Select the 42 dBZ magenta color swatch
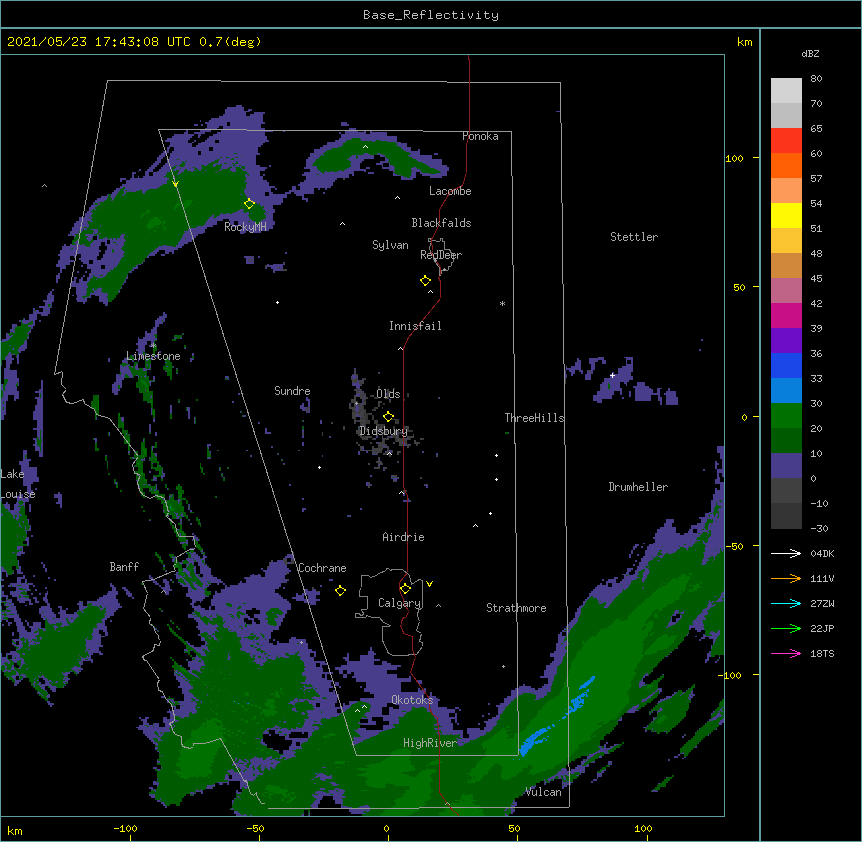 click(x=786, y=315)
